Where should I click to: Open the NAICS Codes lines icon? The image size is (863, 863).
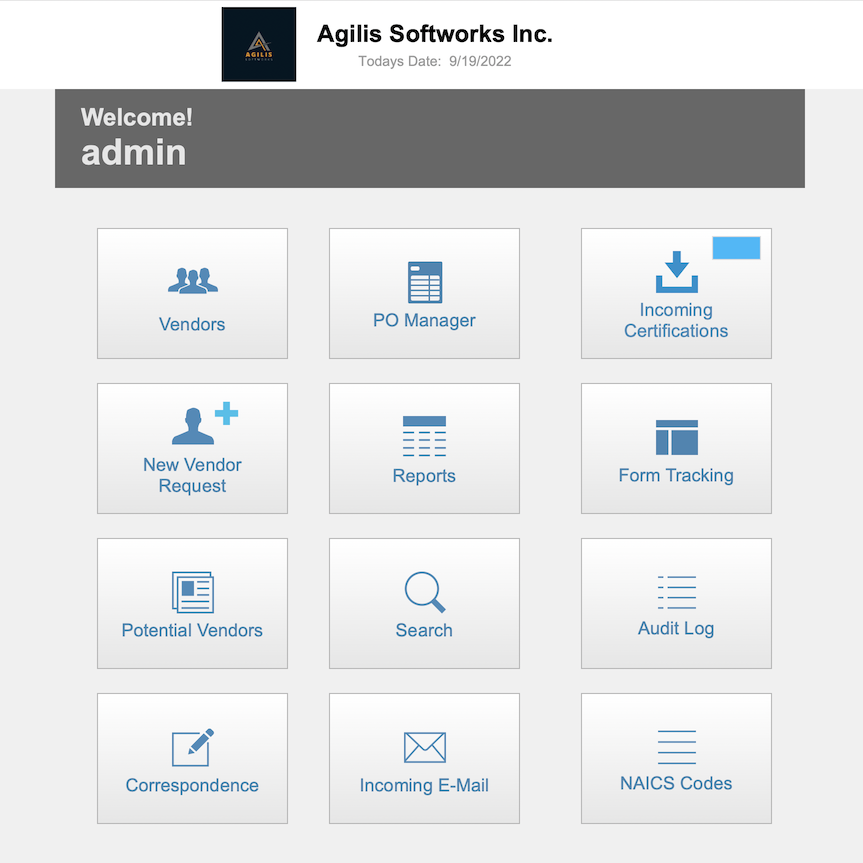(x=676, y=746)
